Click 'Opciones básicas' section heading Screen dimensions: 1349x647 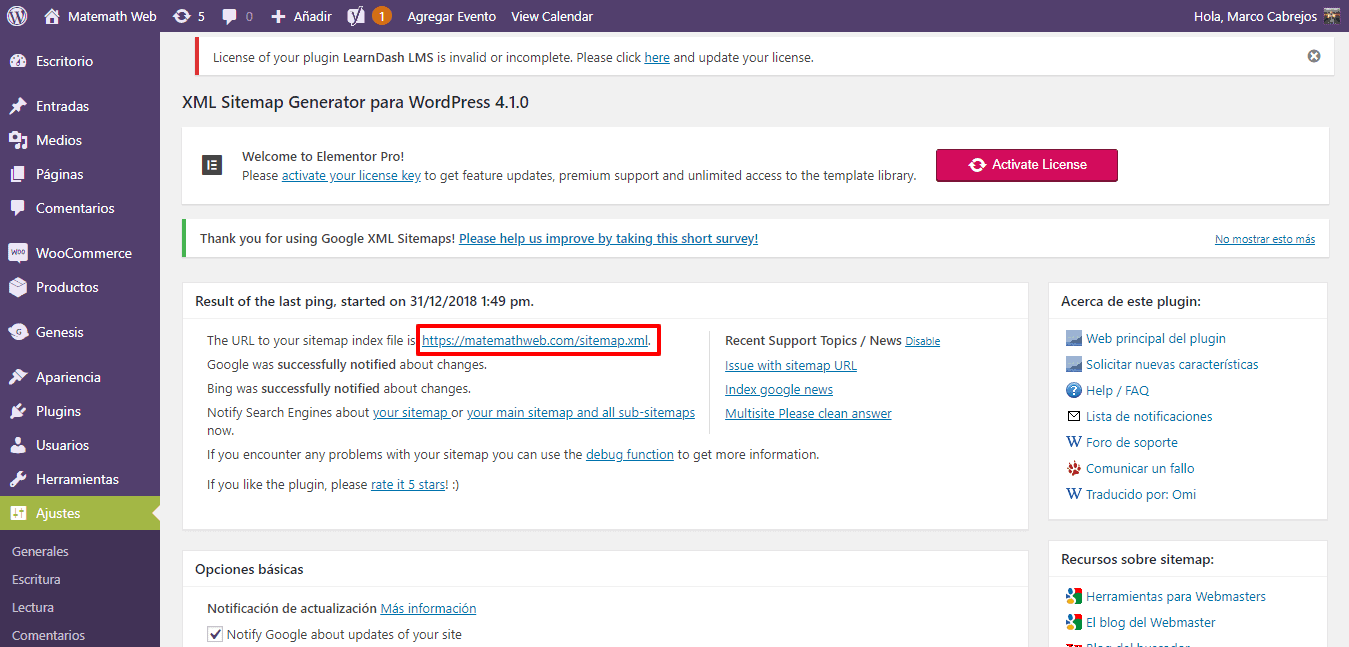click(249, 569)
